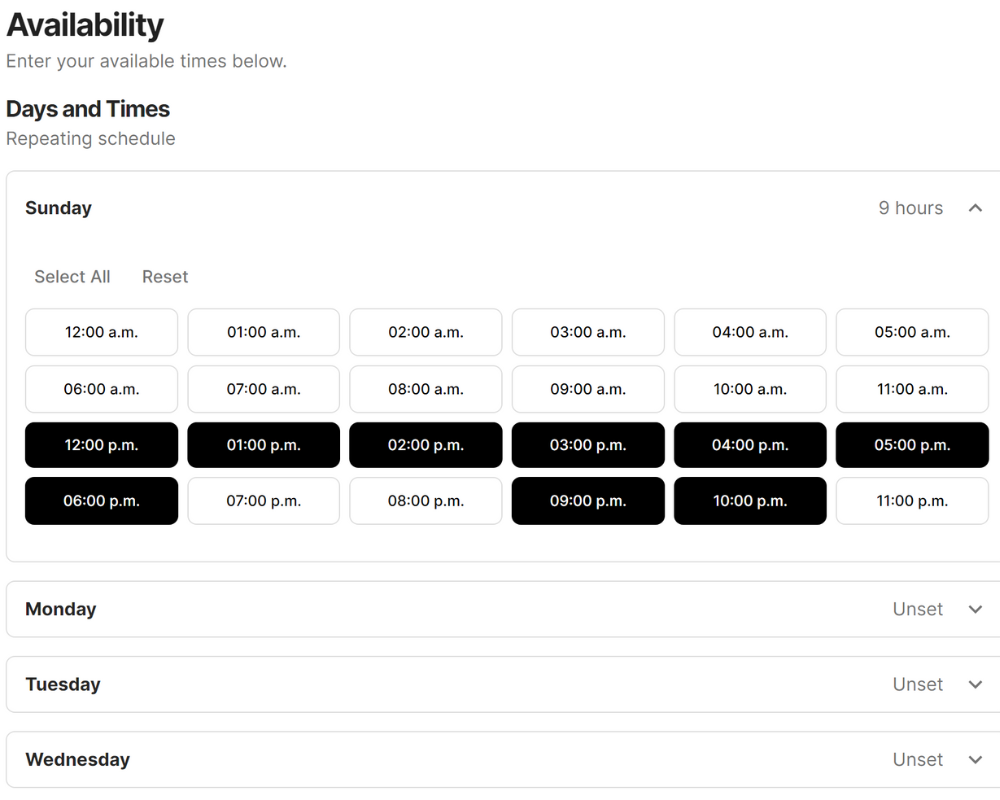Collapse the Sunday availability section
The height and width of the screenshot is (800, 1000).
point(975,208)
